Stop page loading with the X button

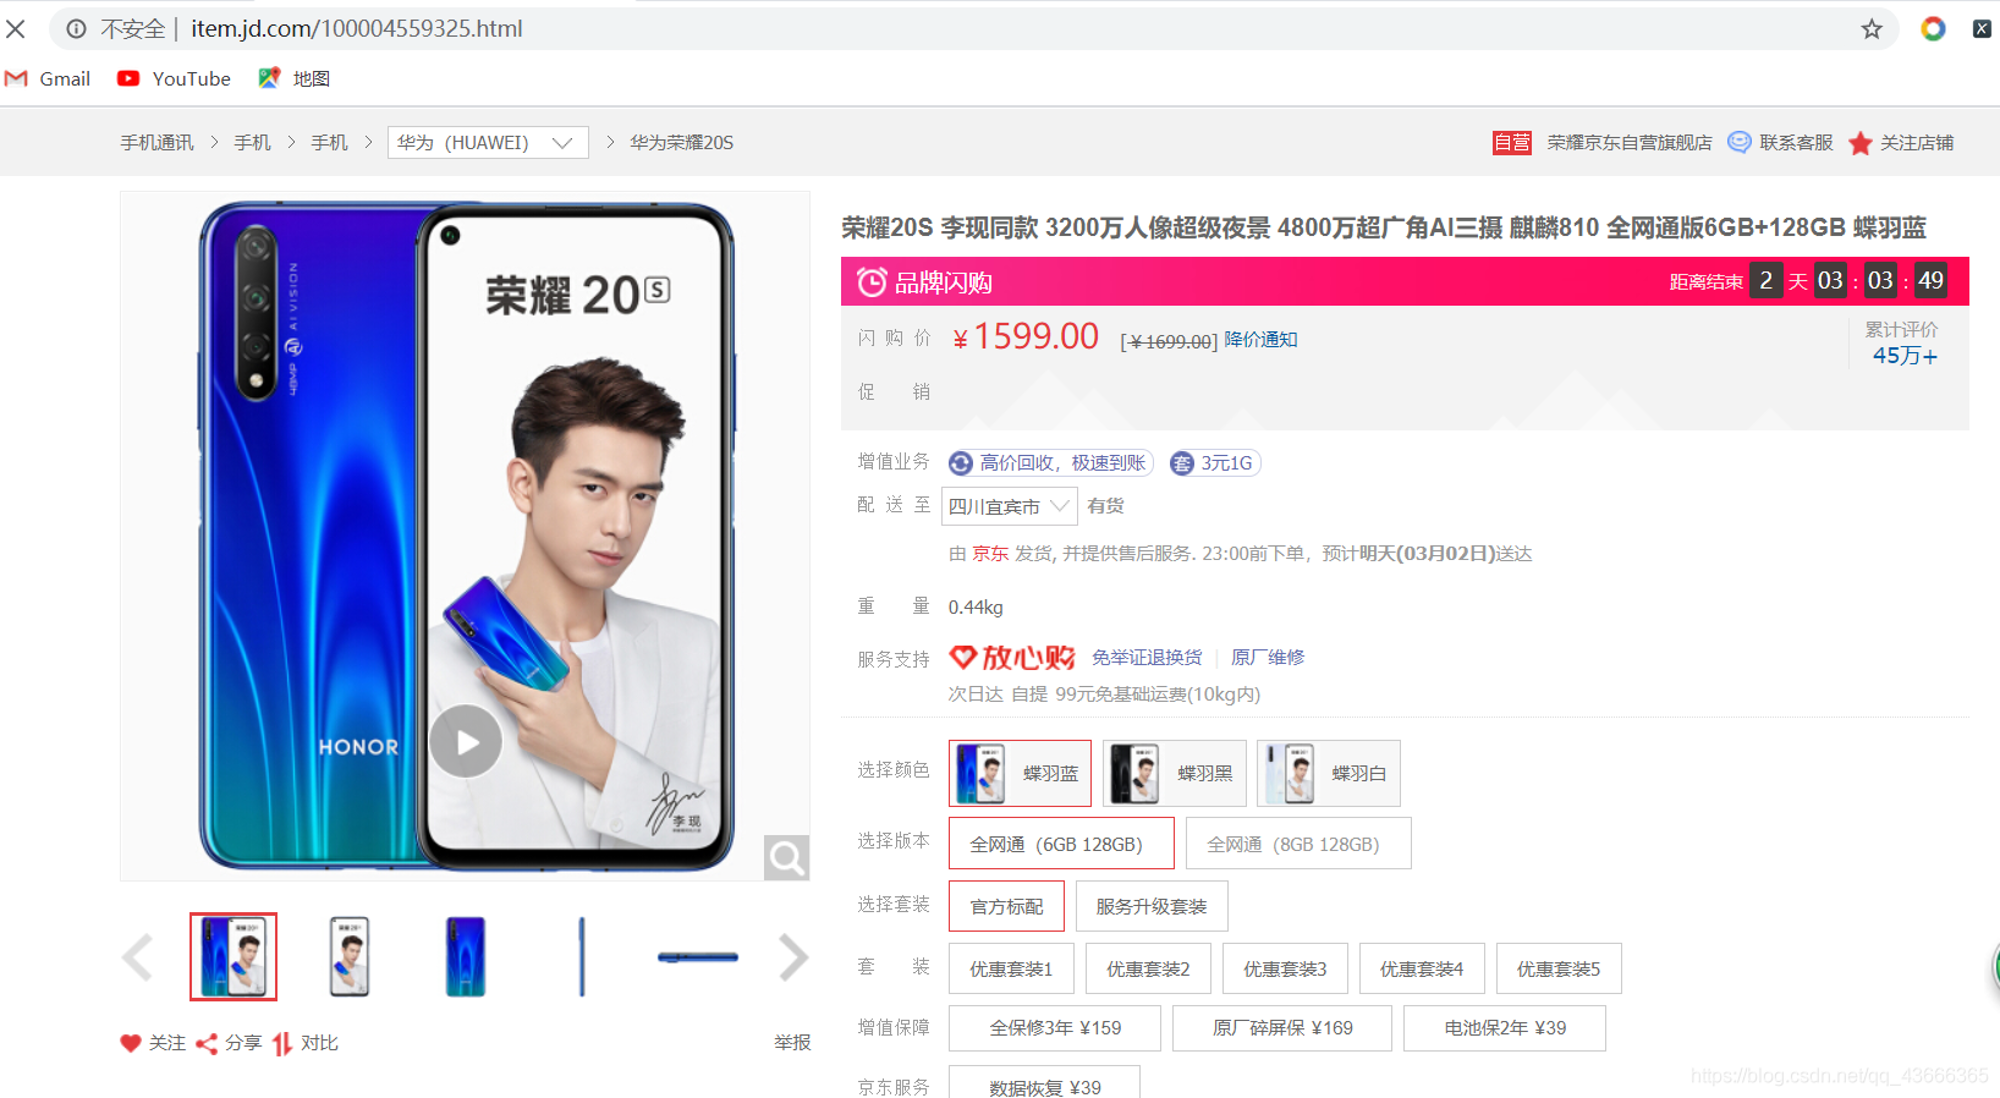point(16,28)
